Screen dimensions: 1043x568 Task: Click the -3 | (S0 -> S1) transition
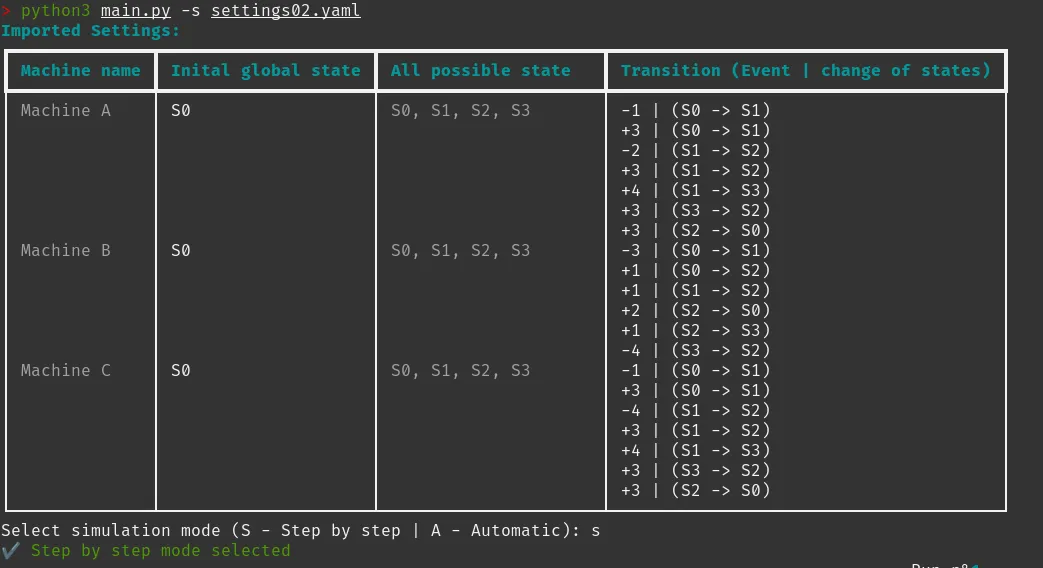pyautogui.click(x=695, y=251)
